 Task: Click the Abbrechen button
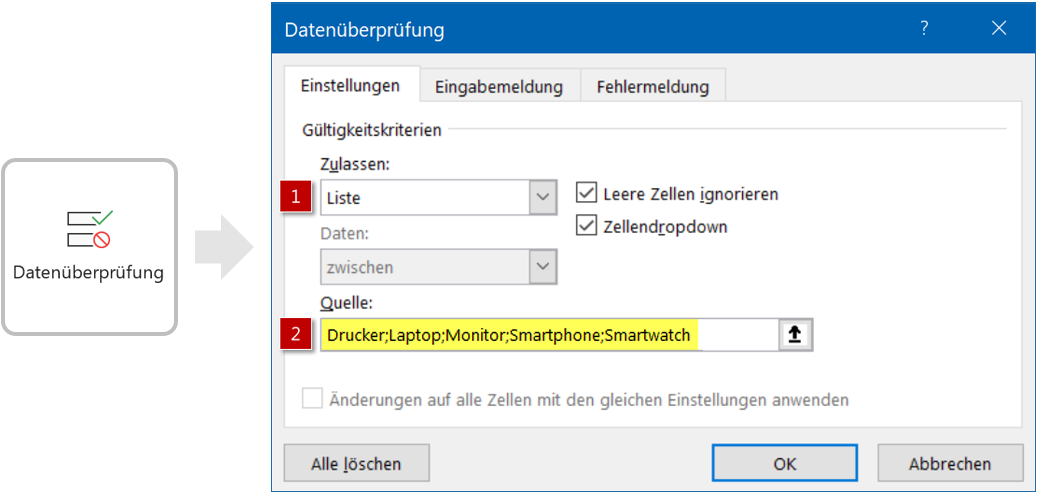pos(949,463)
